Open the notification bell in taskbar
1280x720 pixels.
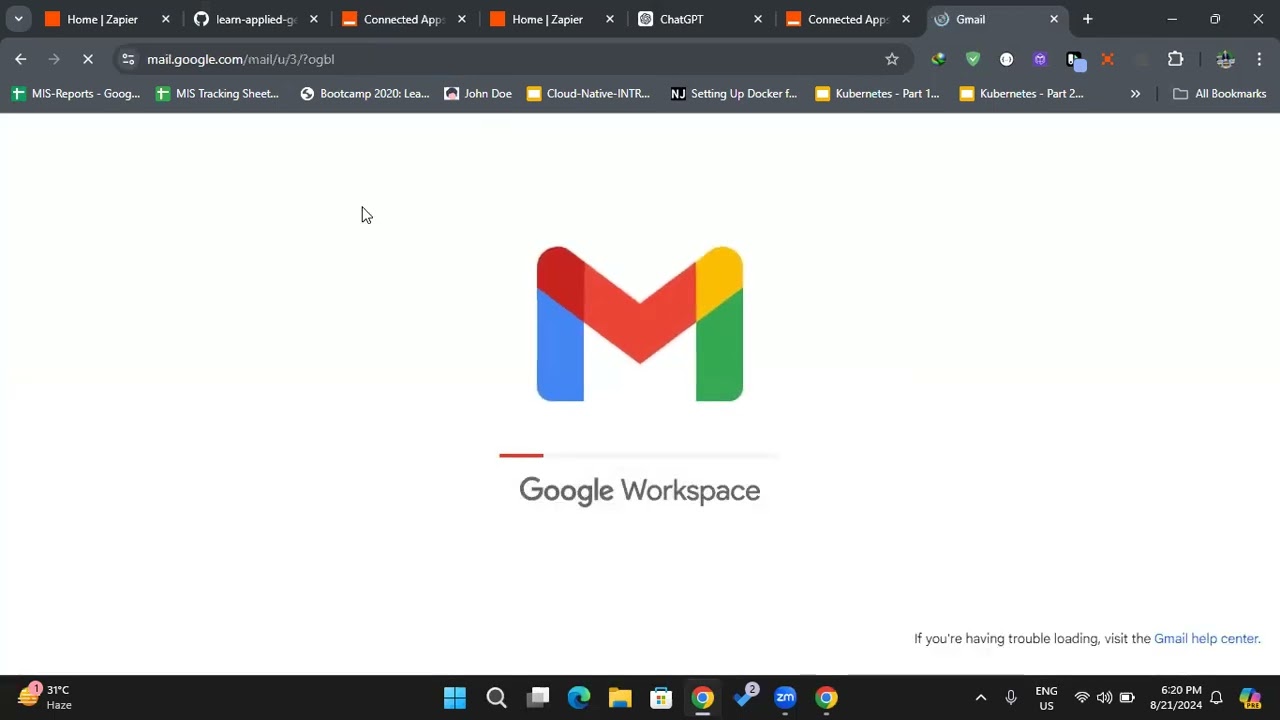[x=1216, y=697]
